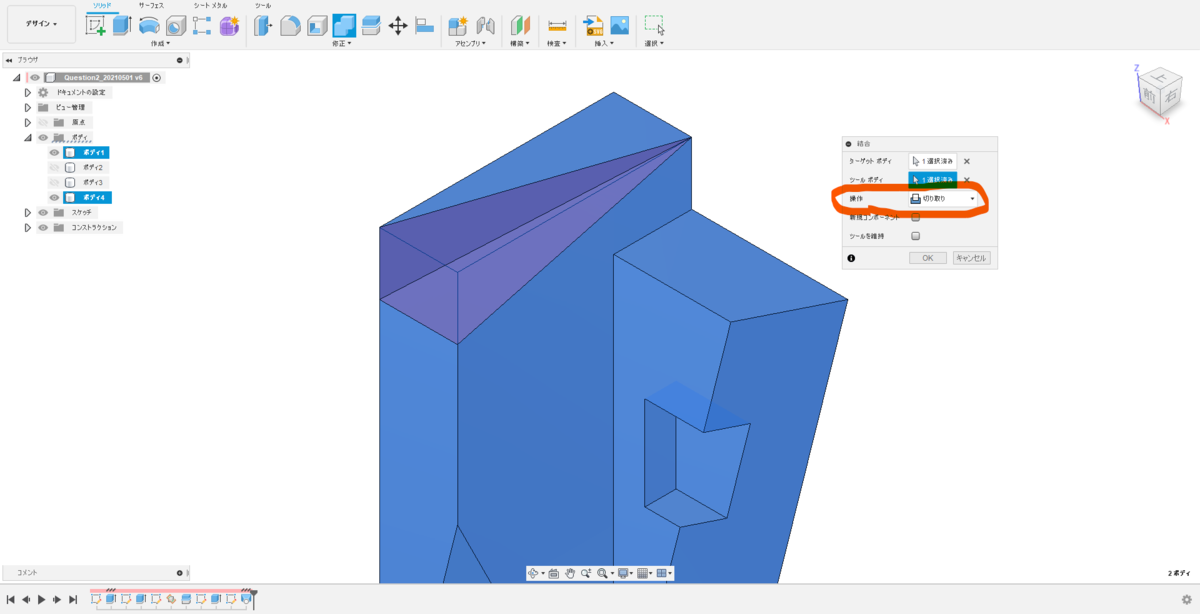Select the window selection tool

pyautogui.click(x=655, y=26)
